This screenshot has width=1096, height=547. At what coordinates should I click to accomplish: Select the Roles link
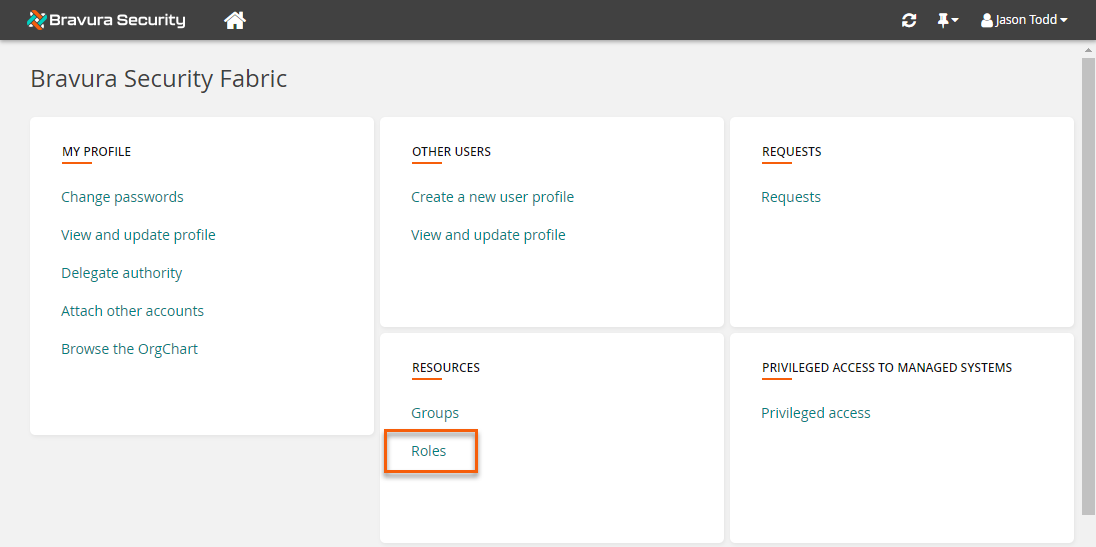click(429, 451)
